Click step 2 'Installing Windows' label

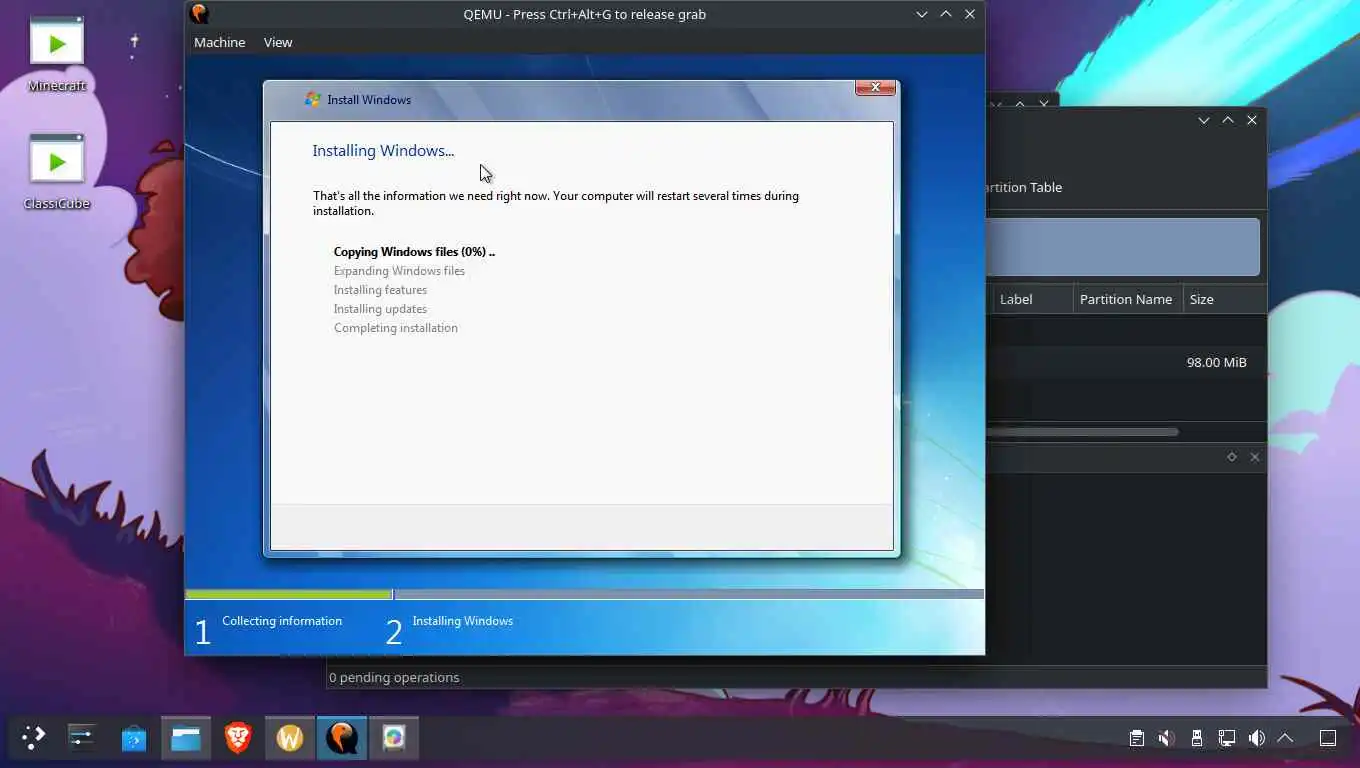[463, 621]
